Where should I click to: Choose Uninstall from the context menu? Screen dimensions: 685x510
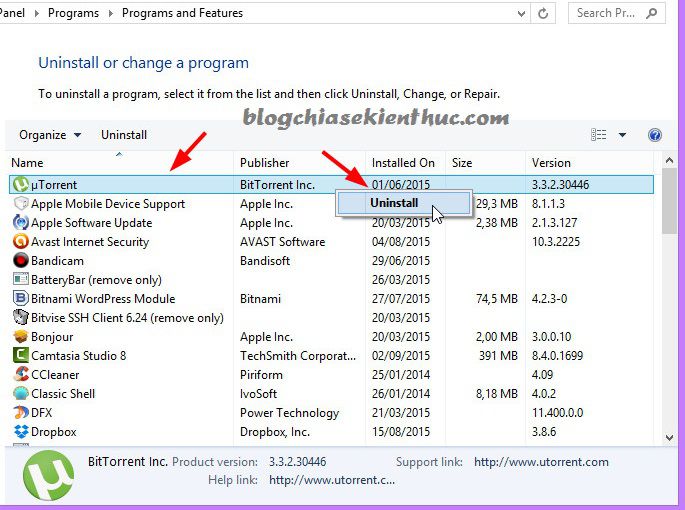404,203
